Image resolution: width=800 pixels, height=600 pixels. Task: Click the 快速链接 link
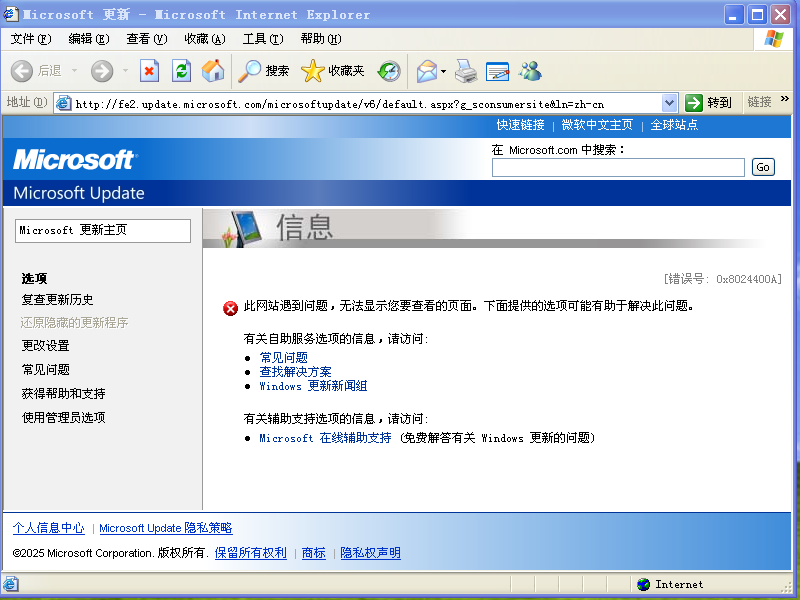(520, 125)
